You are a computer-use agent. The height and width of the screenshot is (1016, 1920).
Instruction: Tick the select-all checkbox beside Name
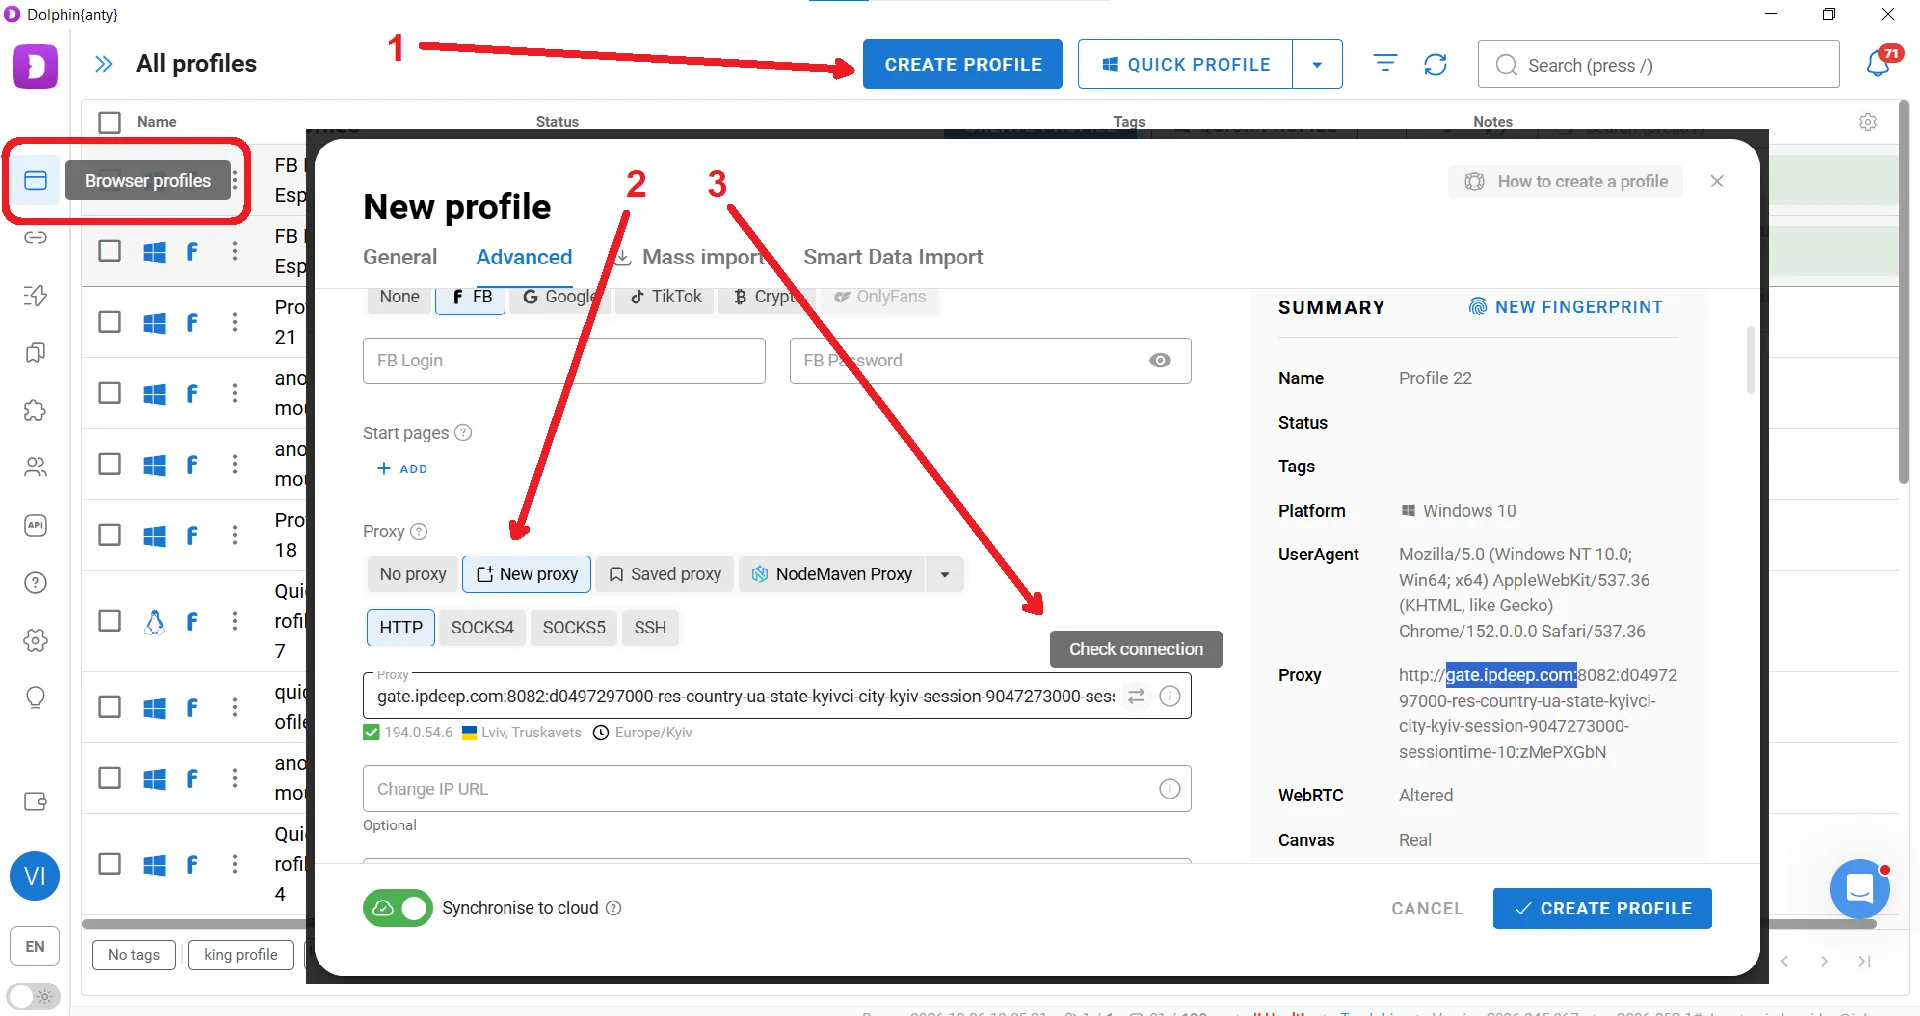[110, 122]
